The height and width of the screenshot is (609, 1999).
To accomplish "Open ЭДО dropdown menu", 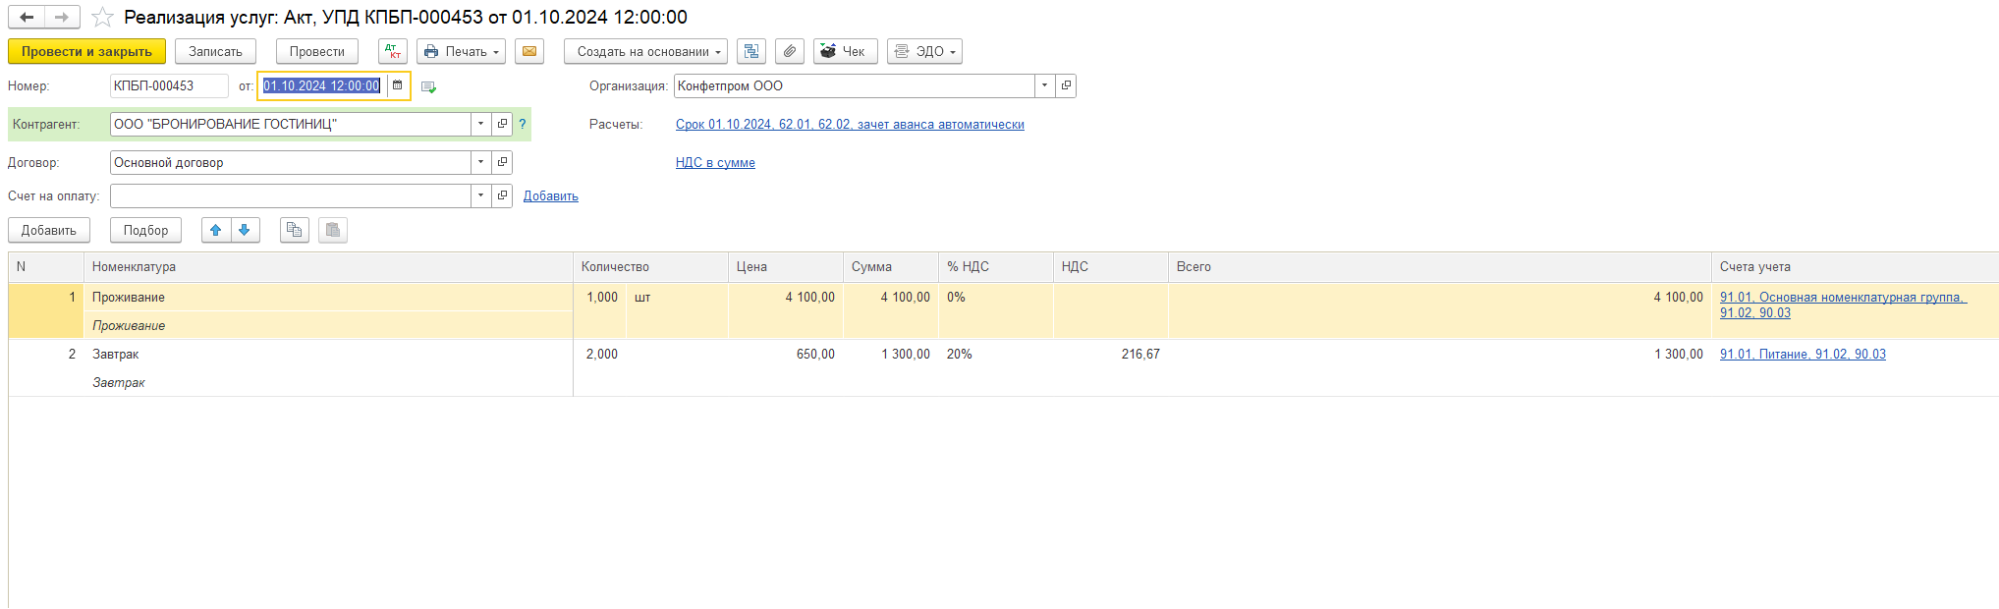I will point(925,51).
